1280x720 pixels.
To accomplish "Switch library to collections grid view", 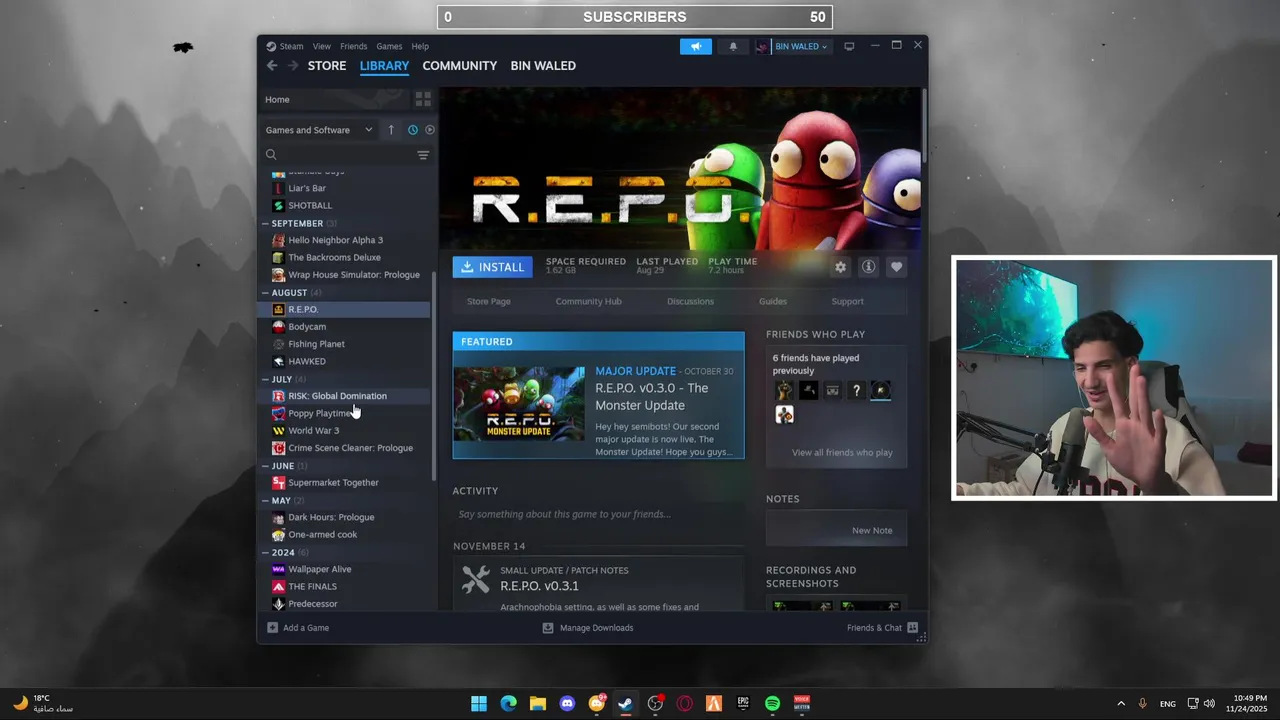I will click(423, 99).
